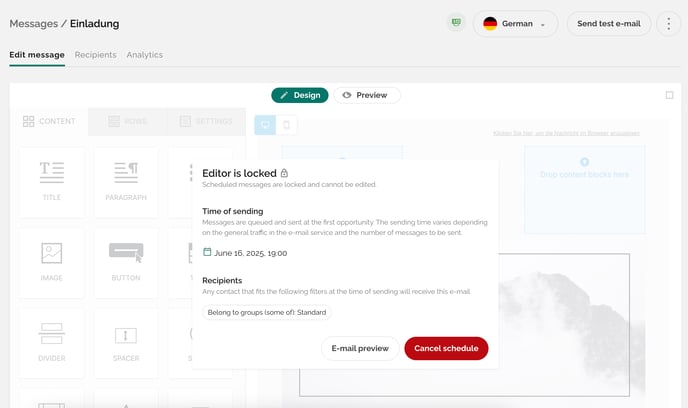Pick the Divider content block
This screenshot has width=688, height=408.
click(52, 343)
